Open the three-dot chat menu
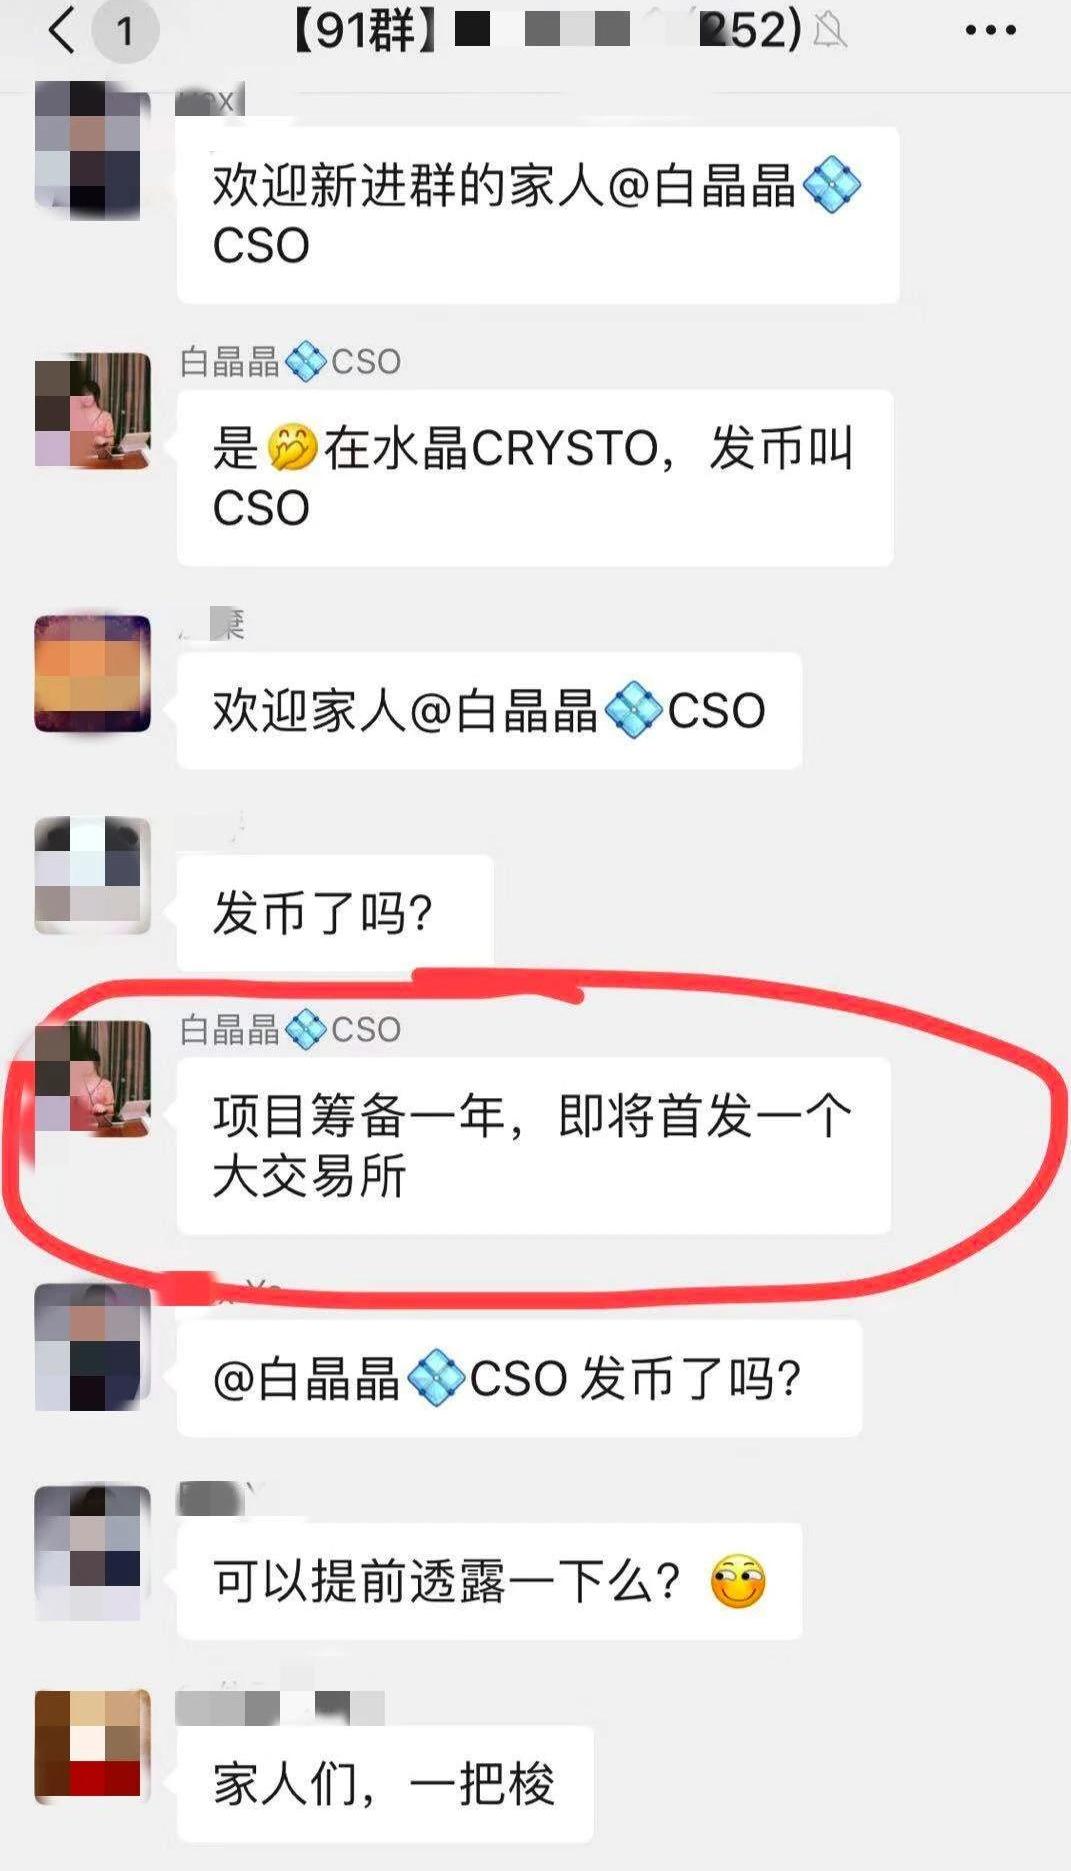 pyautogui.click(x=990, y=31)
